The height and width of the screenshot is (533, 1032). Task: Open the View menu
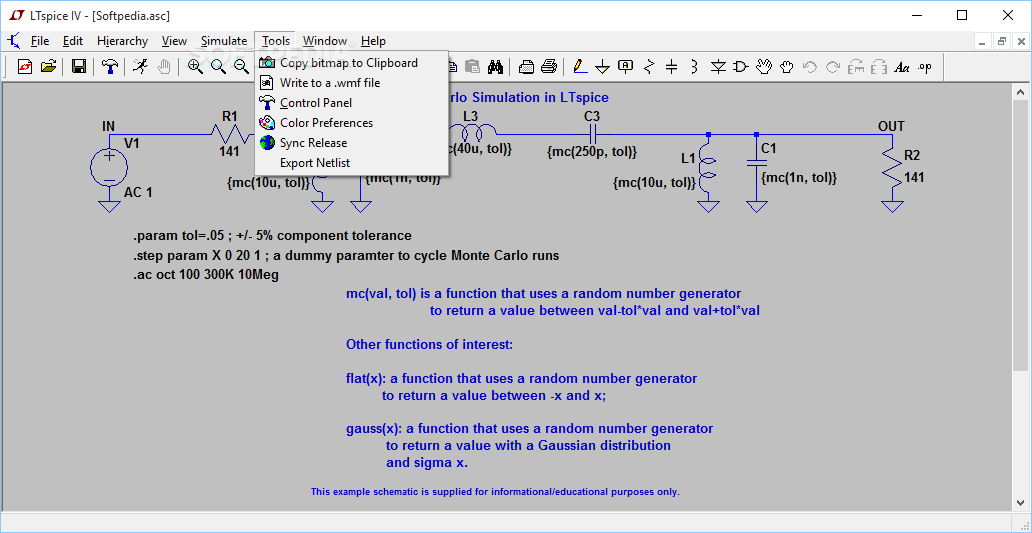(x=174, y=41)
